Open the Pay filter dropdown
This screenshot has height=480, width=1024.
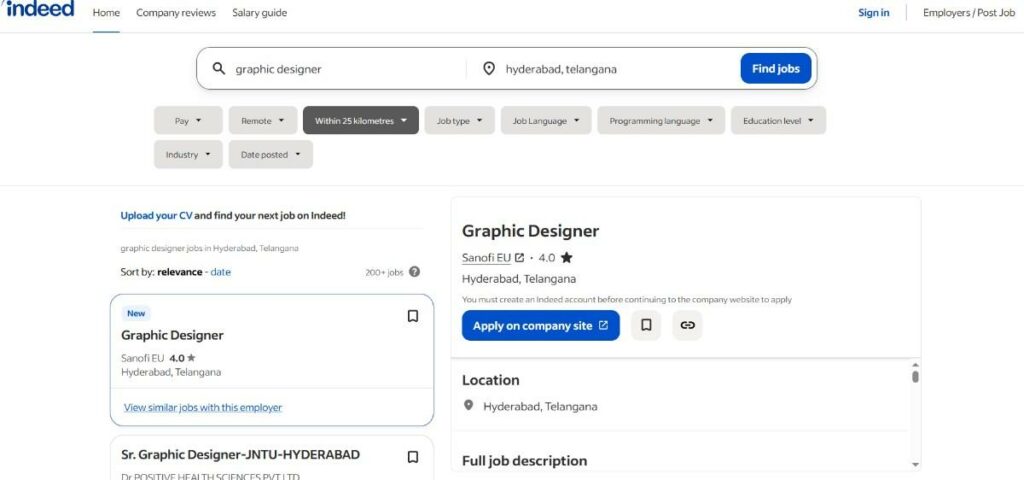pyautogui.click(x=188, y=121)
